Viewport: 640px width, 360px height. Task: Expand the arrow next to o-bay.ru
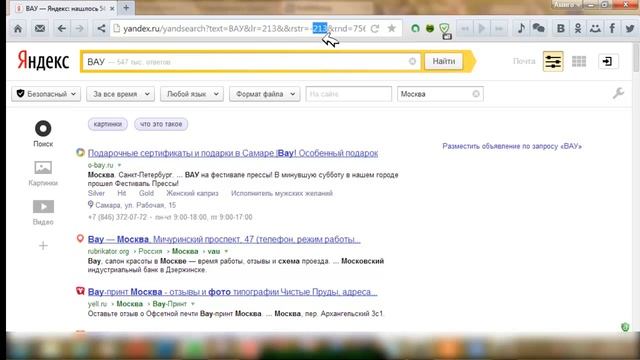[120, 165]
